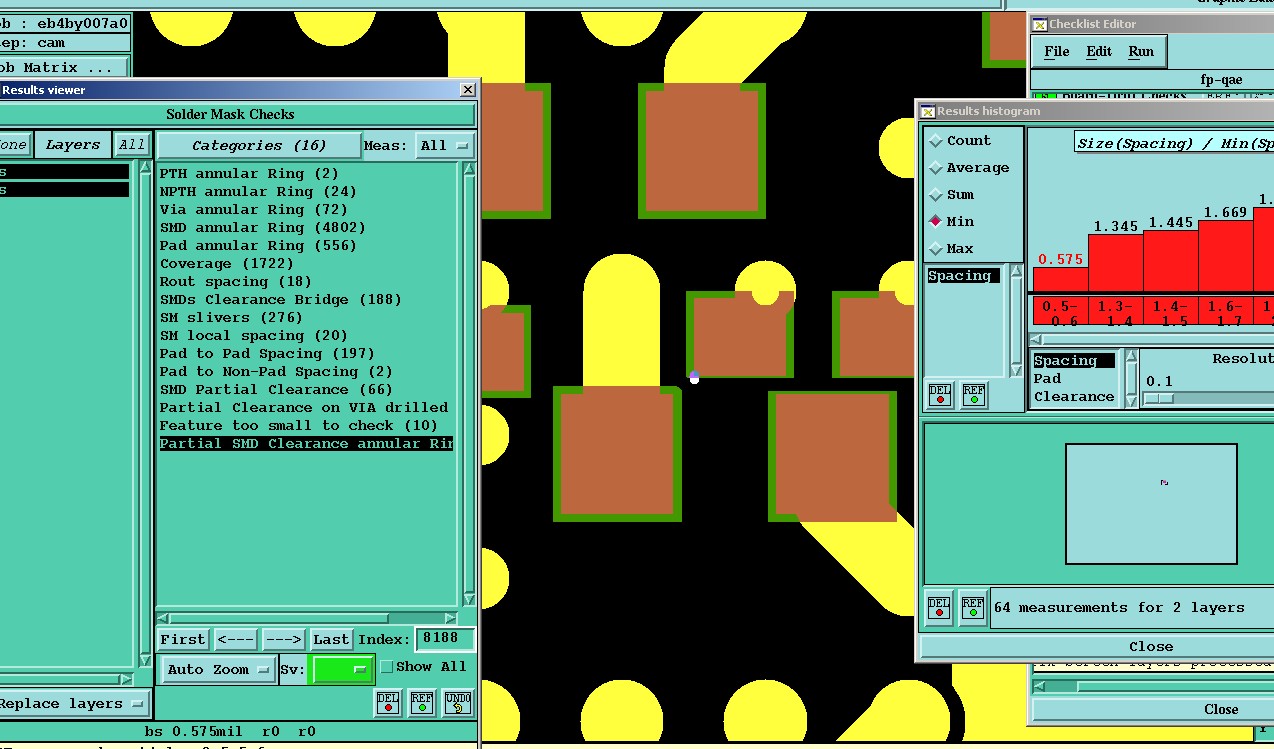Click REF icon under histogram Spacing list

(x=973, y=395)
